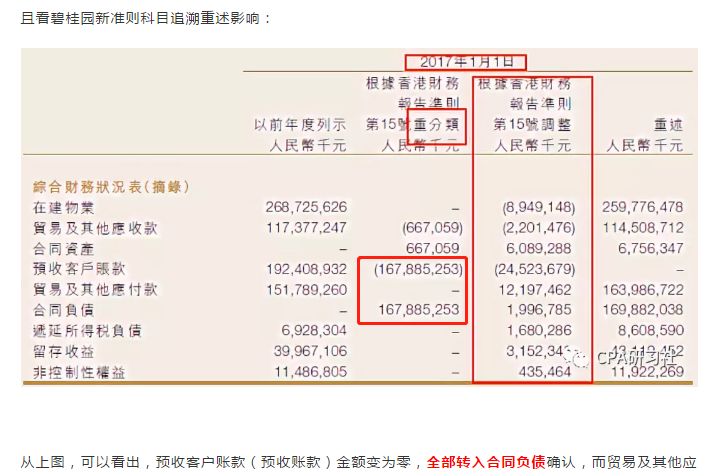Click row label '貿易及其他應付款'
722x476 pixels.
(x=95, y=290)
